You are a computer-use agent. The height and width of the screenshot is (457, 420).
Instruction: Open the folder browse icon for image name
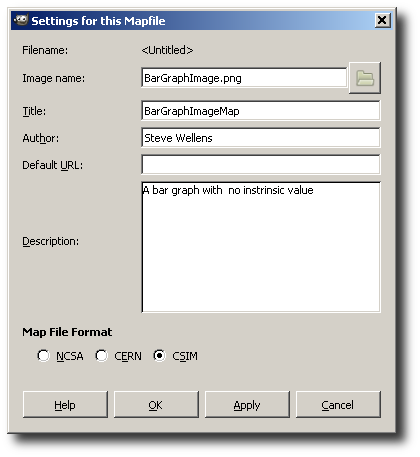click(365, 78)
